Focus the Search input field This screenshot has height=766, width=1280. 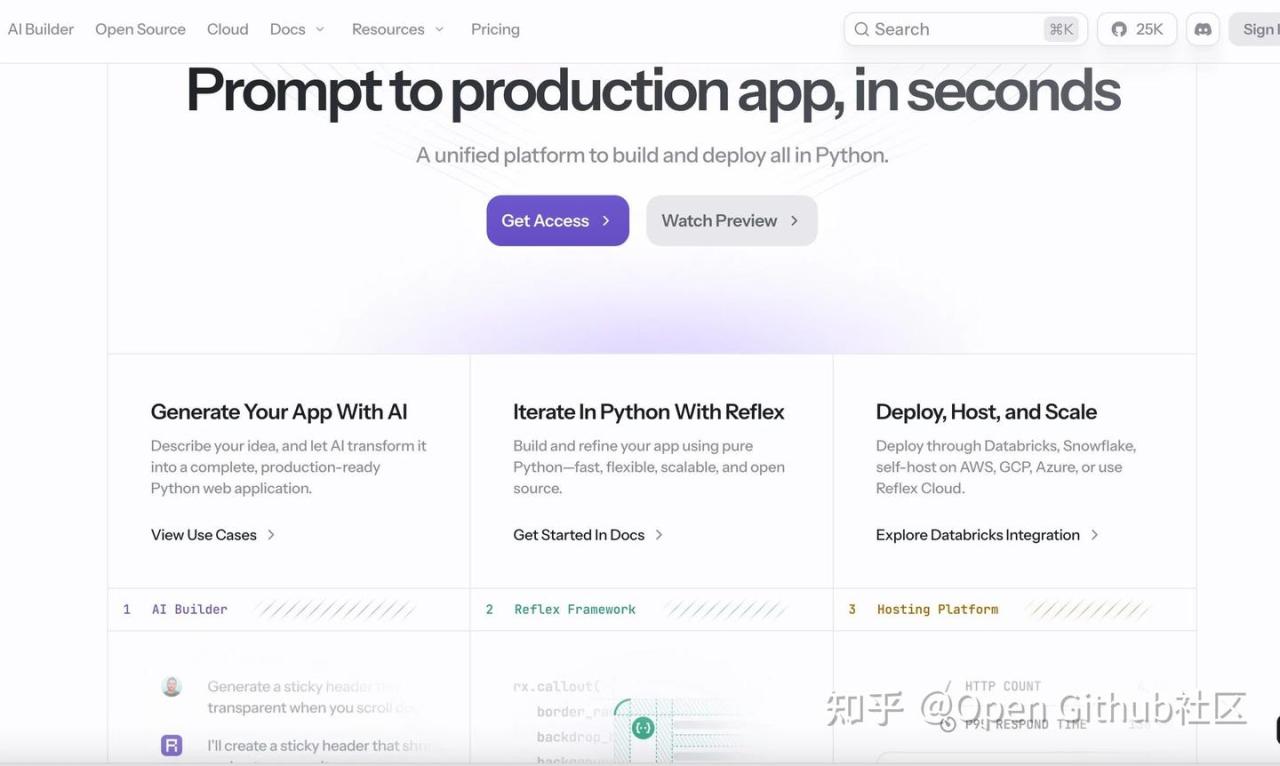(950, 30)
